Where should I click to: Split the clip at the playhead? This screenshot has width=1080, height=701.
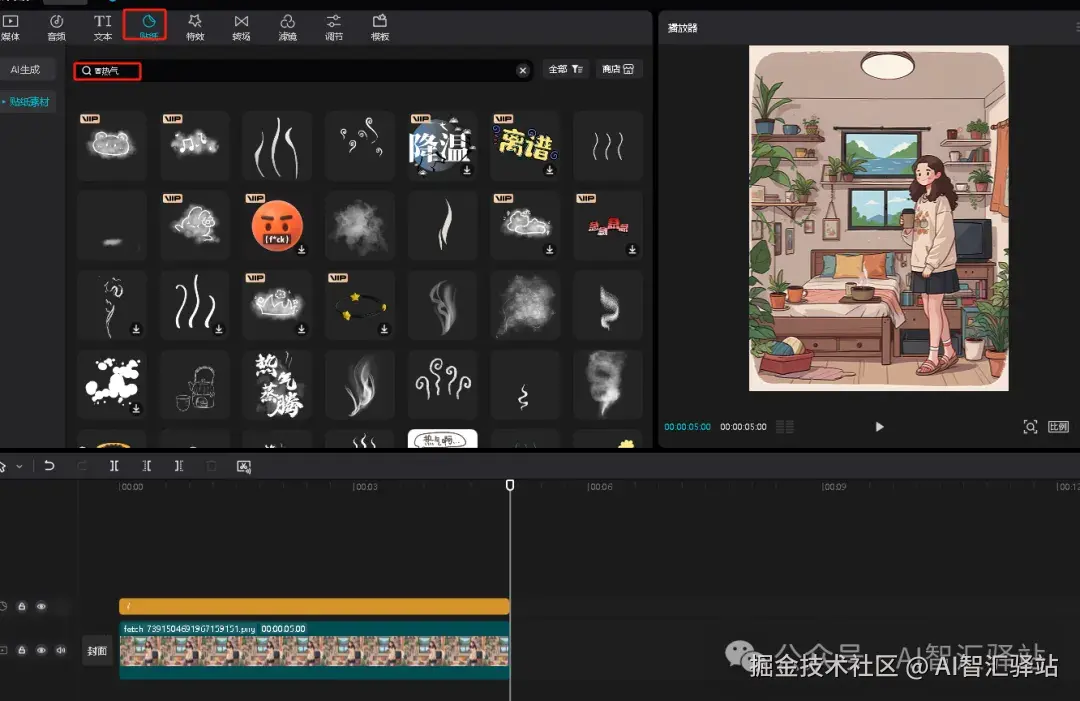114,465
